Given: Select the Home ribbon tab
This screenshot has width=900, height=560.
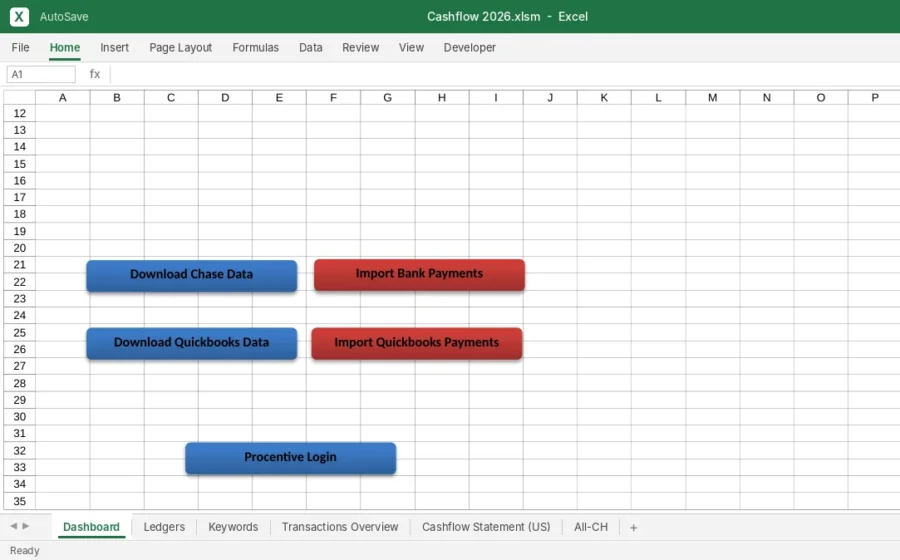Looking at the screenshot, I should tap(65, 48).
